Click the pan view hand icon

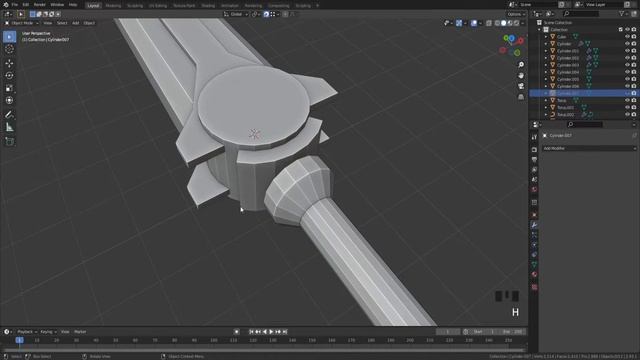(521, 76)
